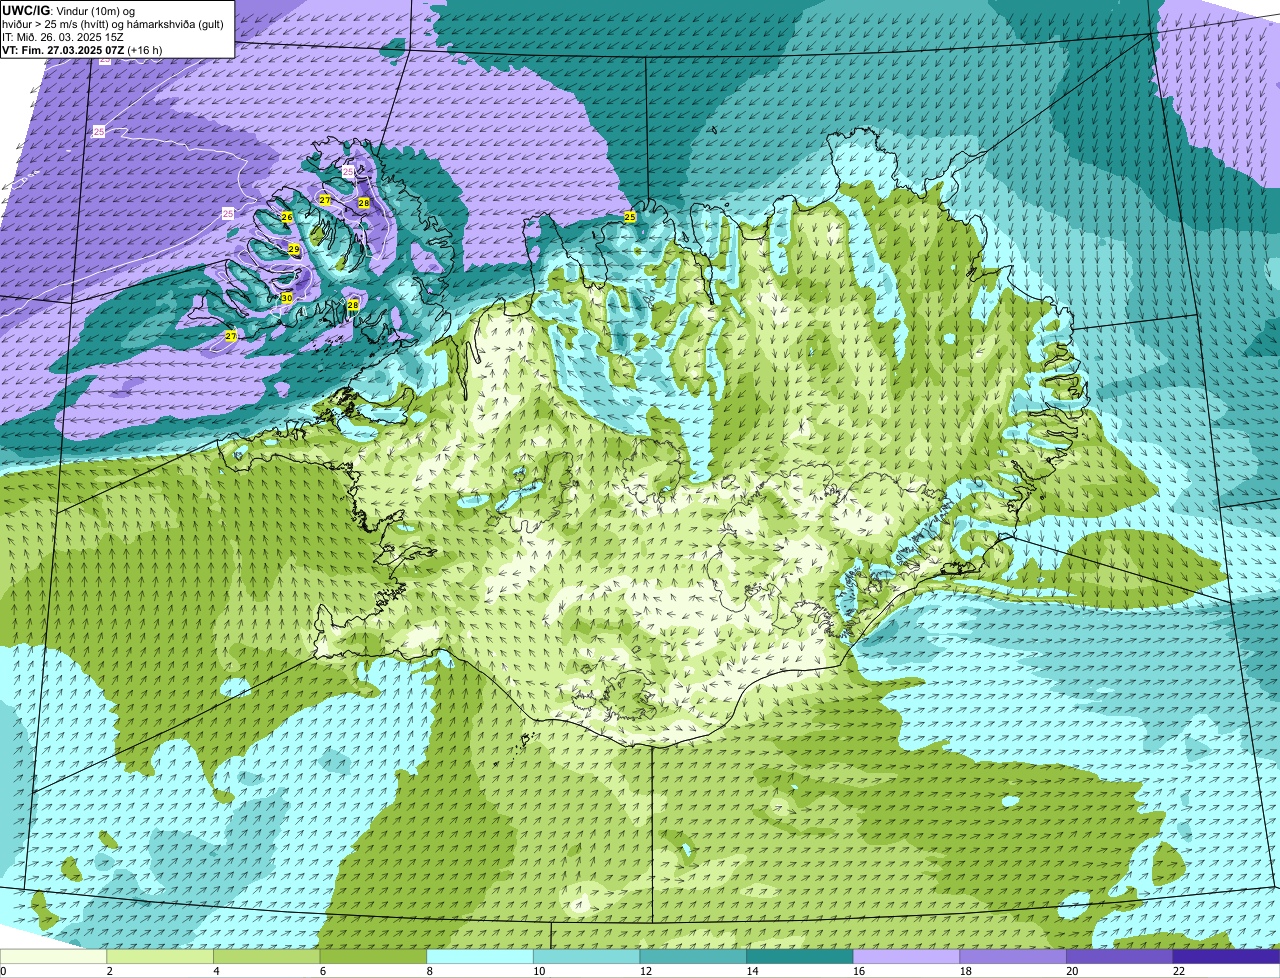
Task: Click the 2–4 m/s light green legend swatch
Action: pos(160,956)
